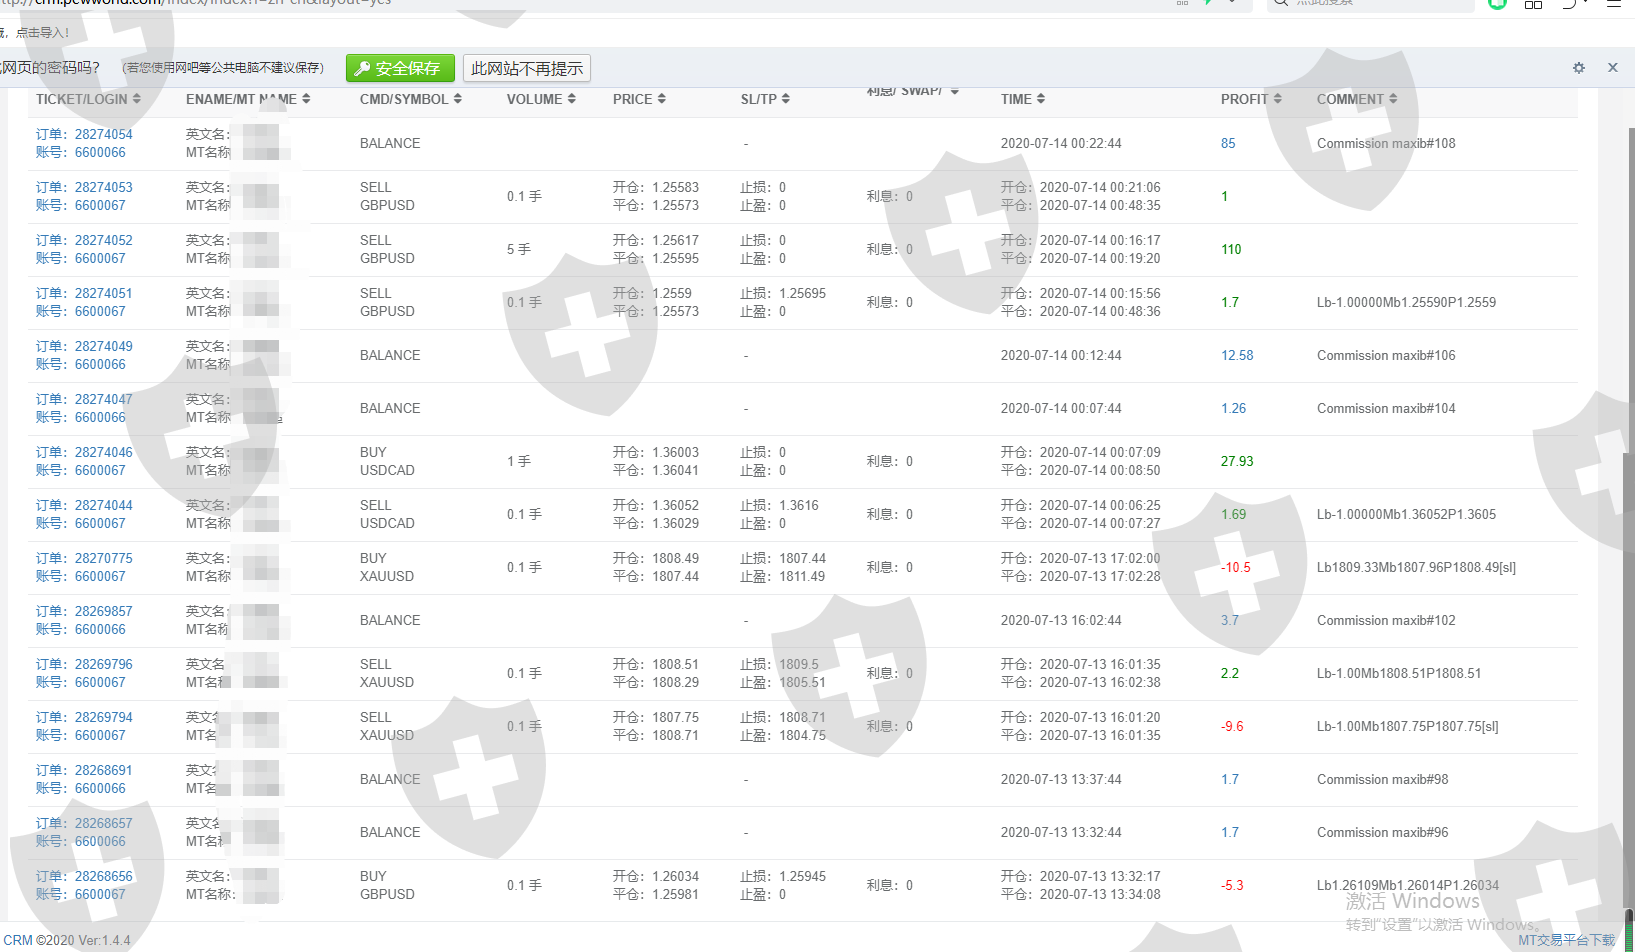Screen dimensions: 1635x952
Task: Click the MT交易平台下载 download link
Action: pyautogui.click(x=1566, y=940)
